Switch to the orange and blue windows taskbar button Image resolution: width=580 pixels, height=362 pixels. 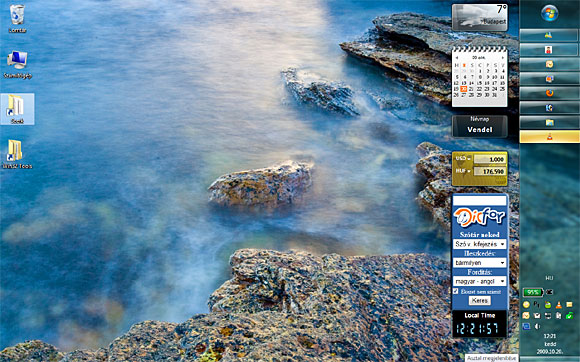click(550, 79)
